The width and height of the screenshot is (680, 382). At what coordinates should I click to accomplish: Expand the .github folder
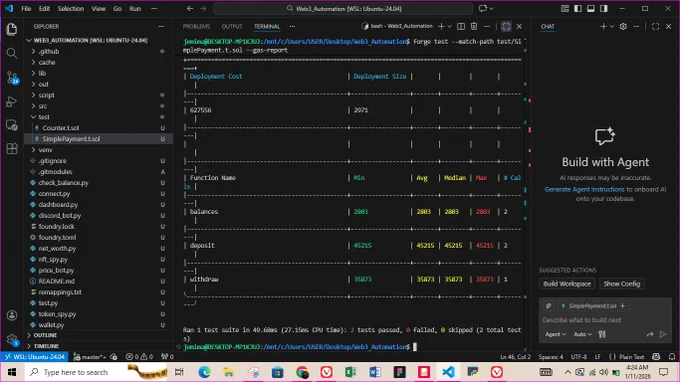[98, 51]
